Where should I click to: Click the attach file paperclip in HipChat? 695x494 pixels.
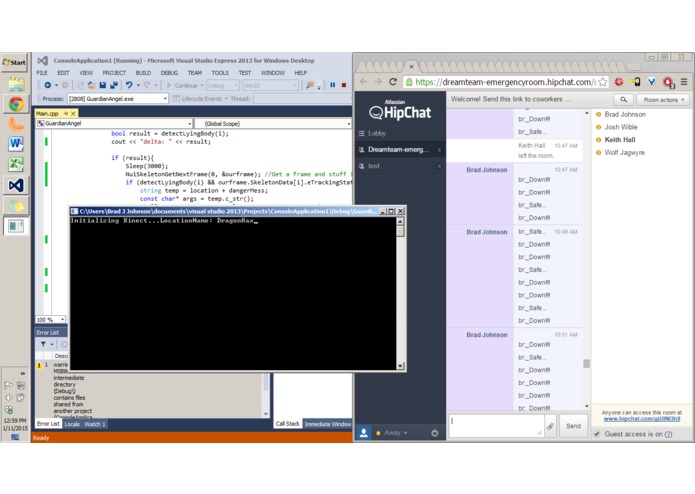point(550,426)
